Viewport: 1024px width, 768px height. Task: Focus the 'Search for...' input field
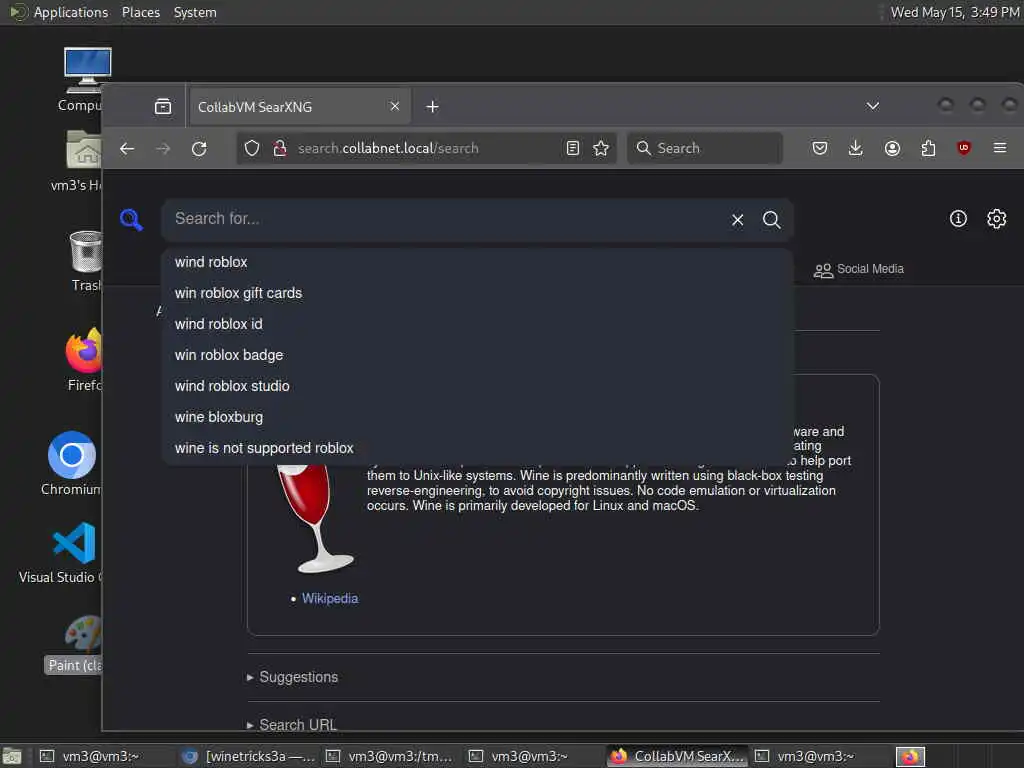click(444, 219)
